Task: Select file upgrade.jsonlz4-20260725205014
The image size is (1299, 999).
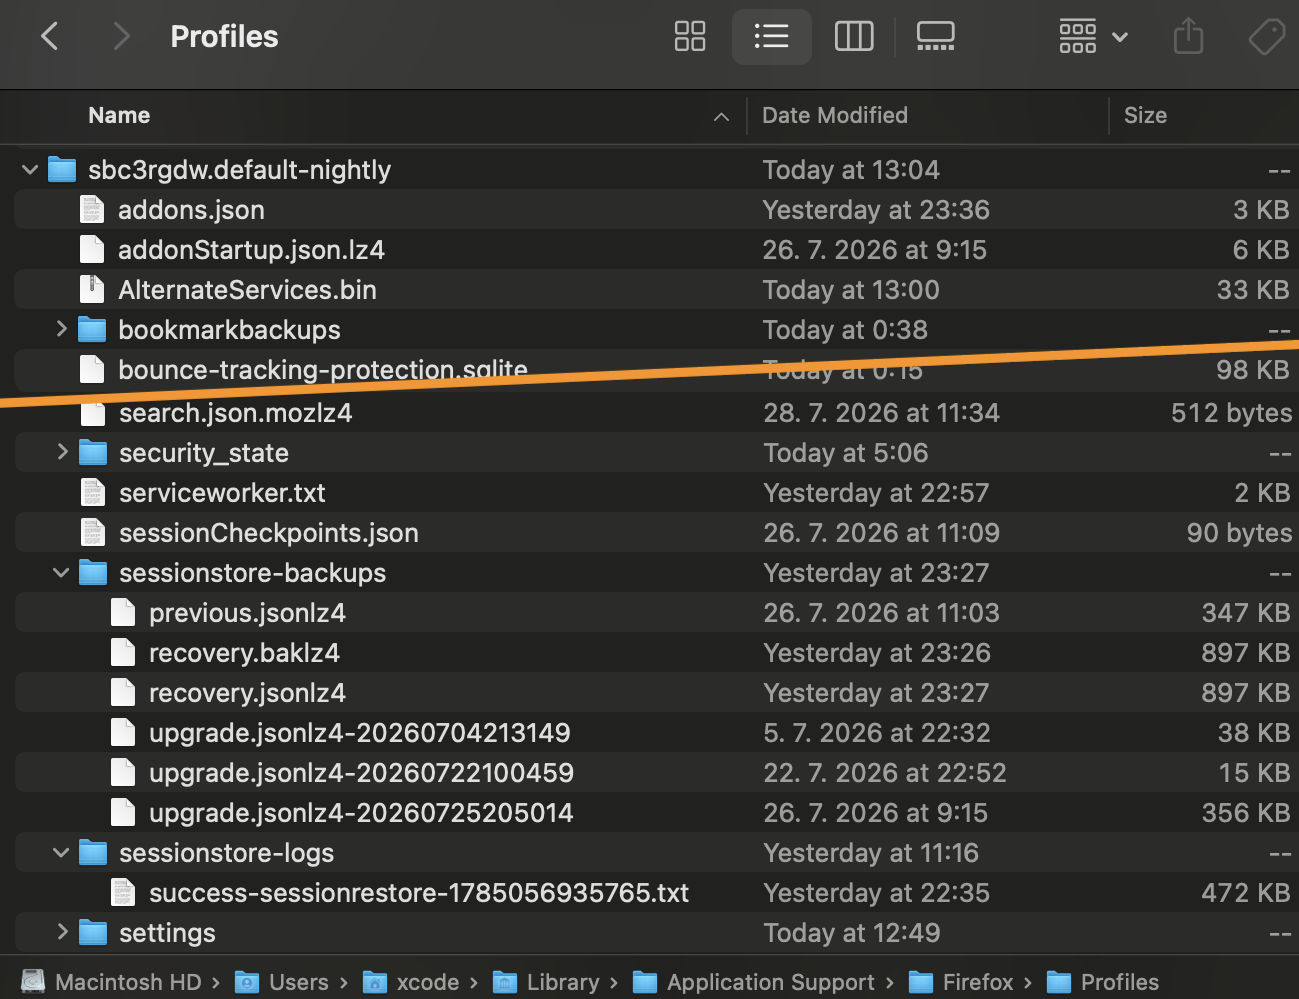Action: (x=361, y=813)
